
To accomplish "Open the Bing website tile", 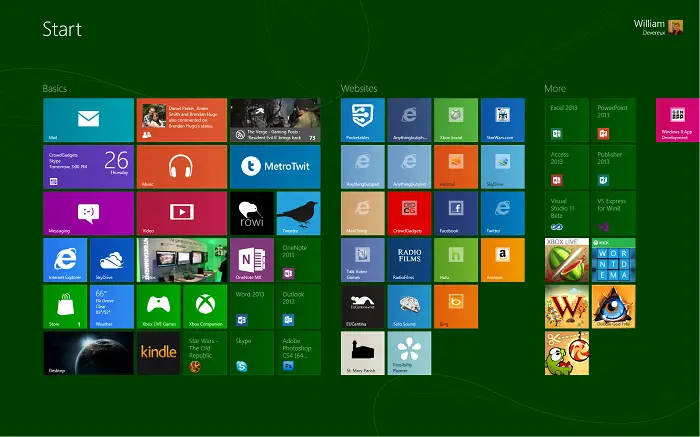I will [x=456, y=307].
